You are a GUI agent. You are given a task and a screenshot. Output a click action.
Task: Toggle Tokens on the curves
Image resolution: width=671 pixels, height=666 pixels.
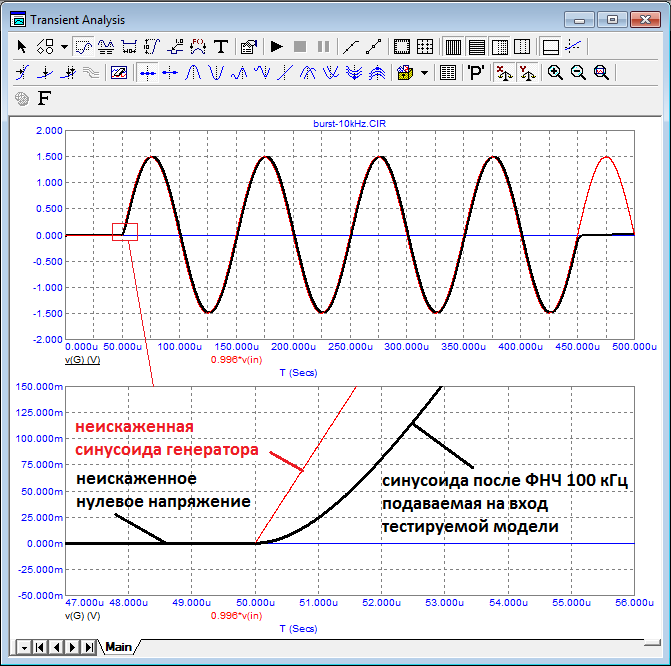[x=374, y=46]
